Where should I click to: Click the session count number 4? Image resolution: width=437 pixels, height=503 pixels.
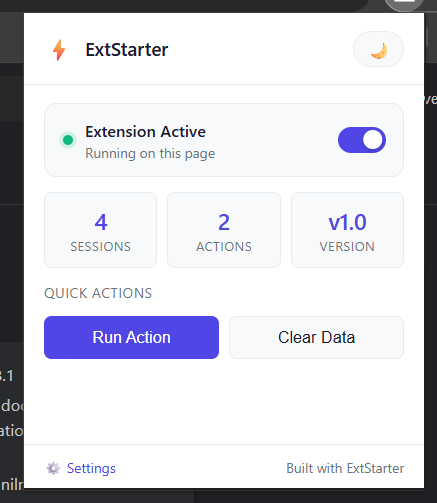(101, 222)
